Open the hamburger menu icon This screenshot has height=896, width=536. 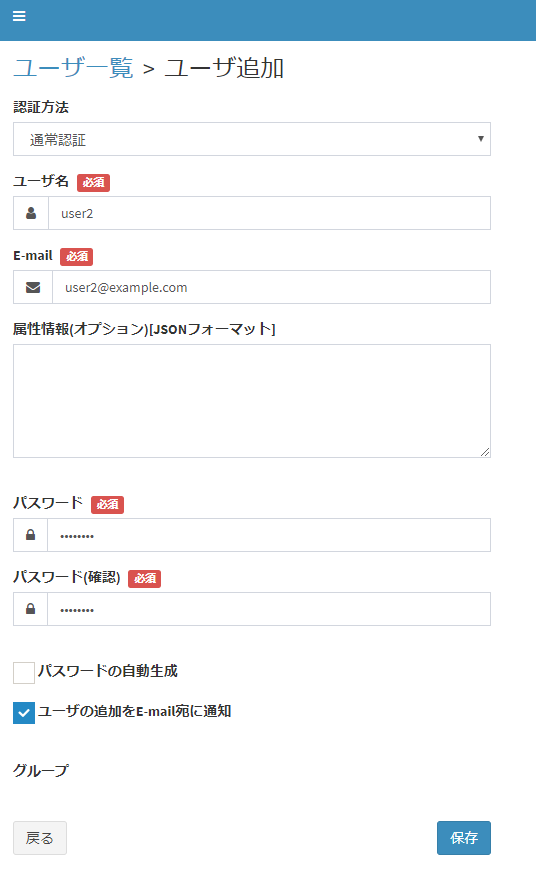tap(19, 16)
